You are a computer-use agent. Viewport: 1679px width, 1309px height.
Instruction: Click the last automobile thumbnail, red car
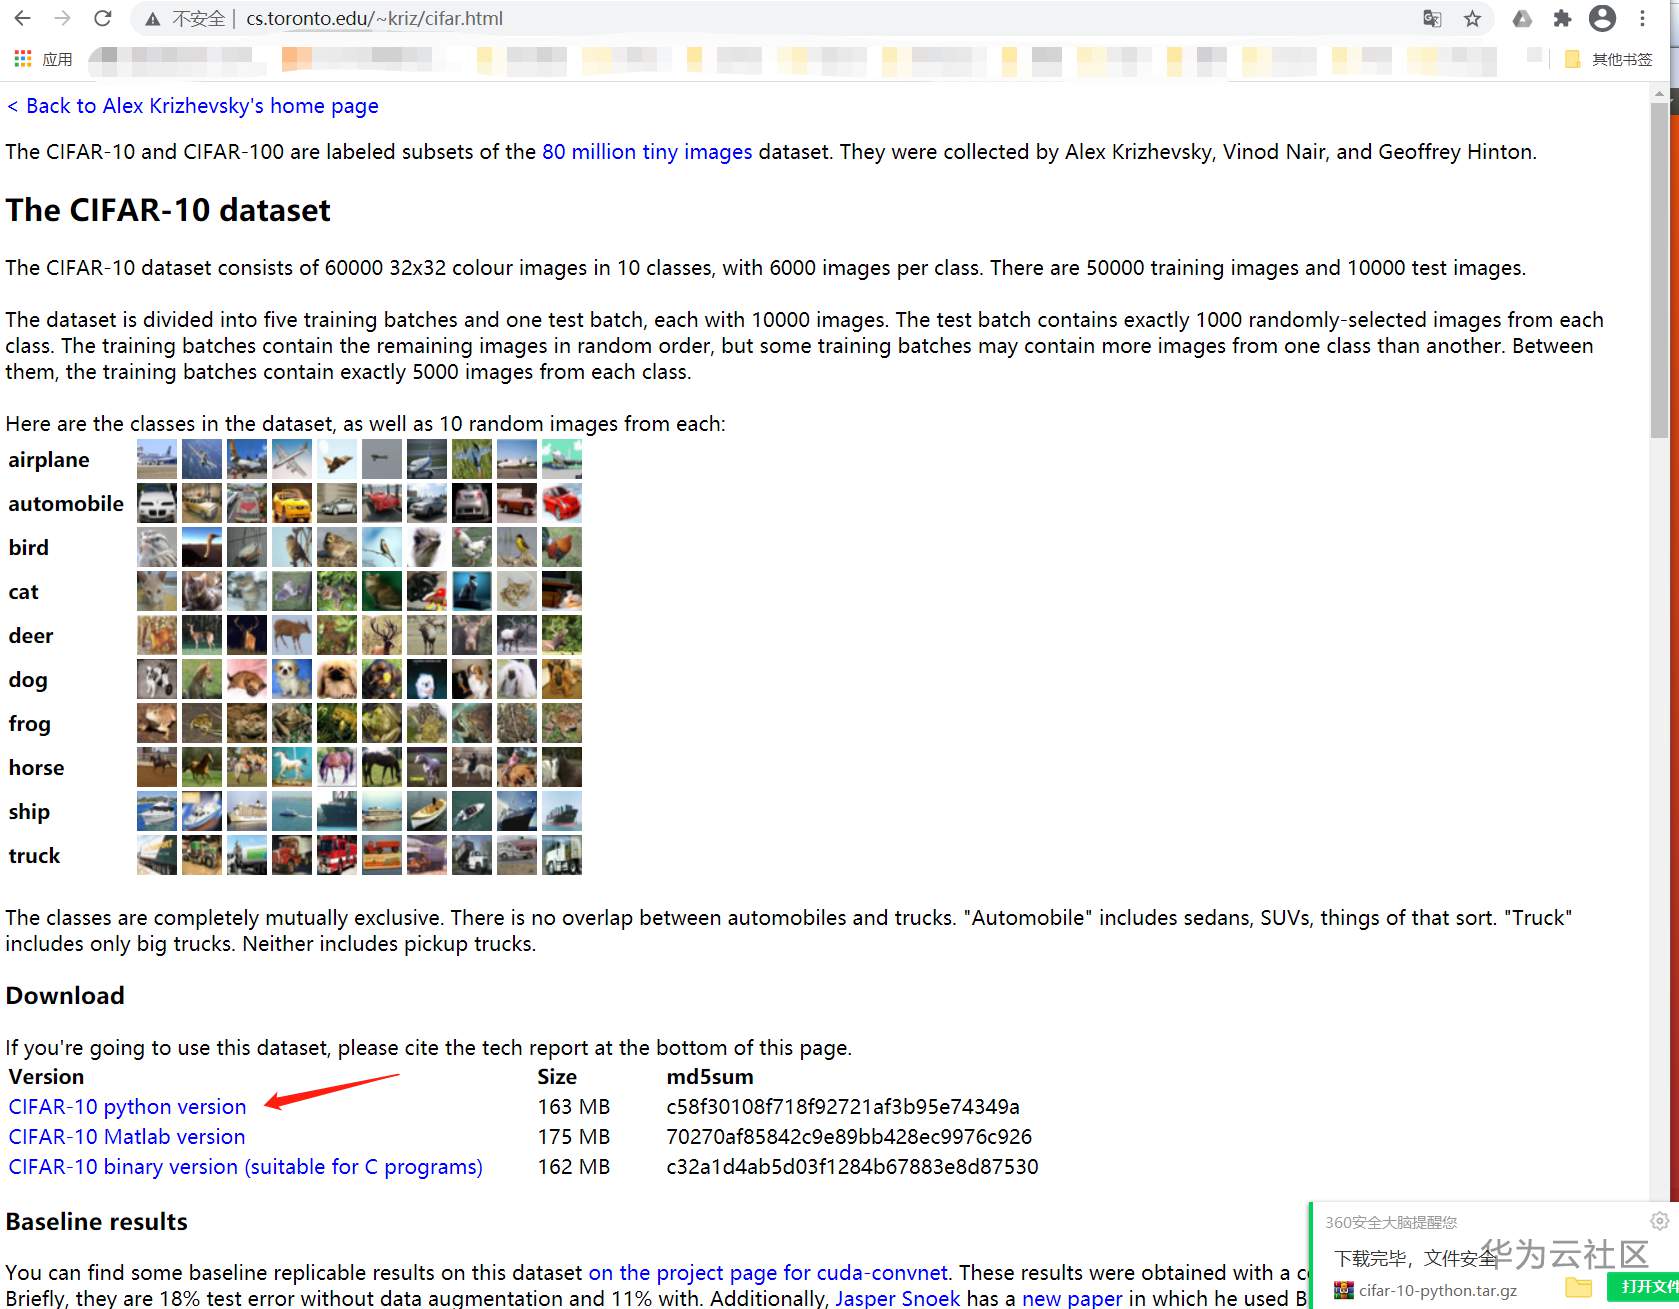point(562,503)
